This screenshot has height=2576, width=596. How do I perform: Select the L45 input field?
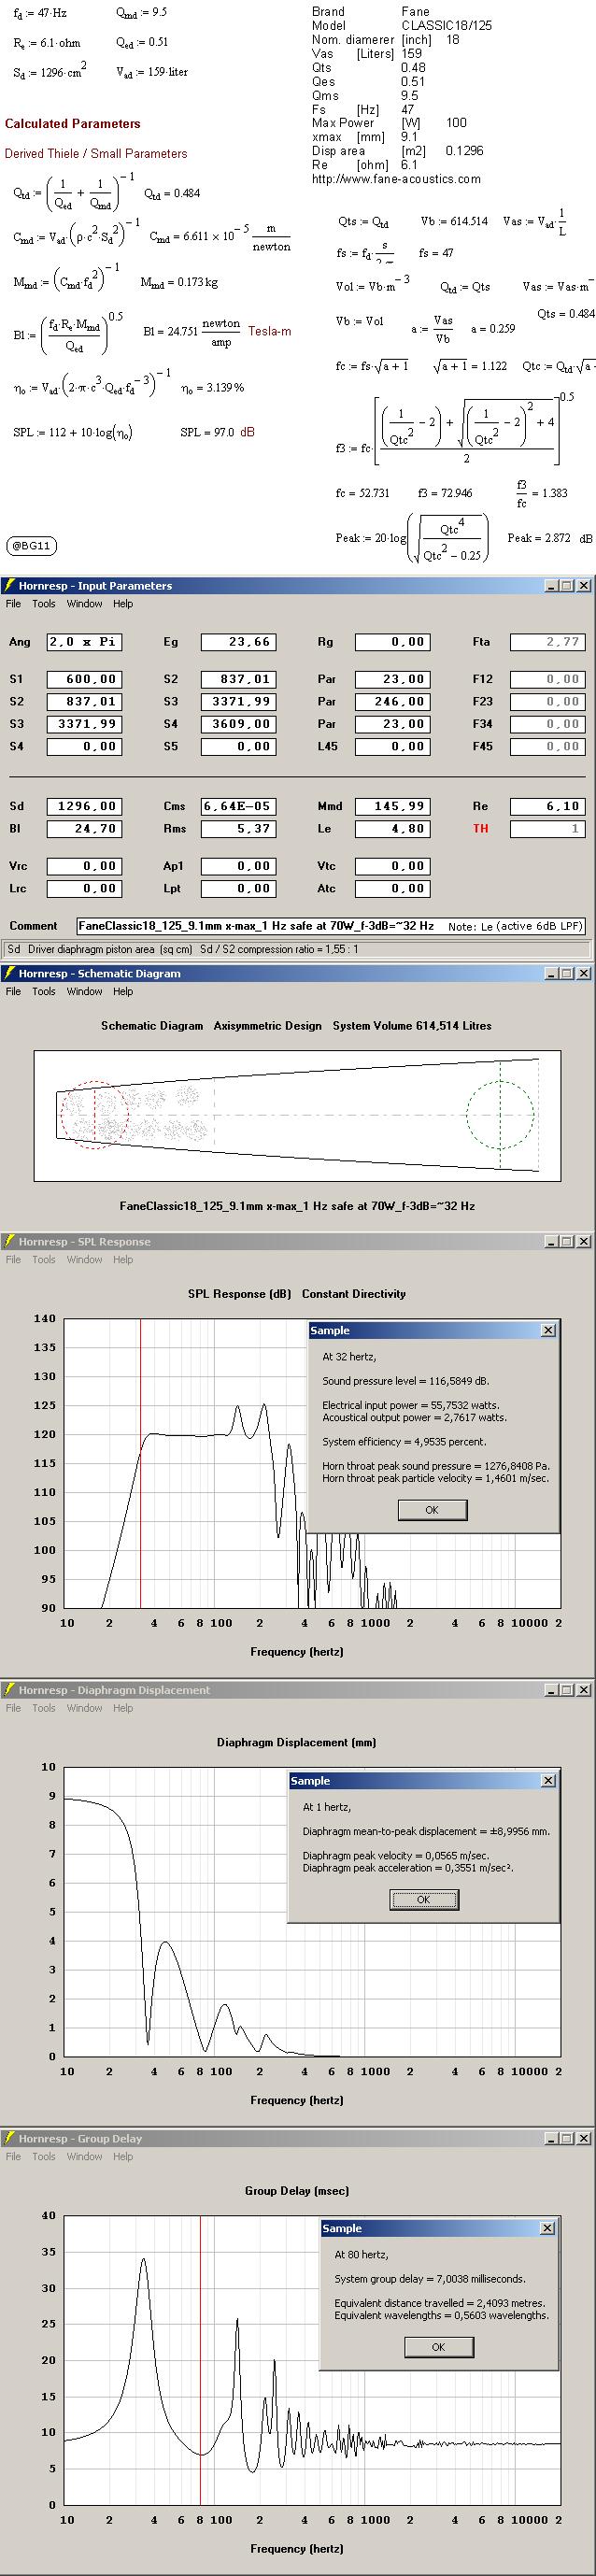pyautogui.click(x=393, y=746)
